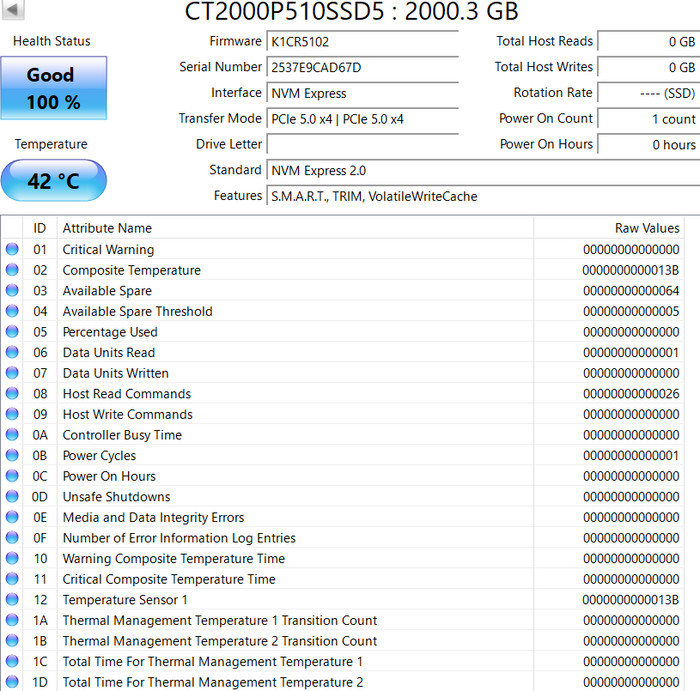Click the empty Drive Letter field

(x=362, y=145)
